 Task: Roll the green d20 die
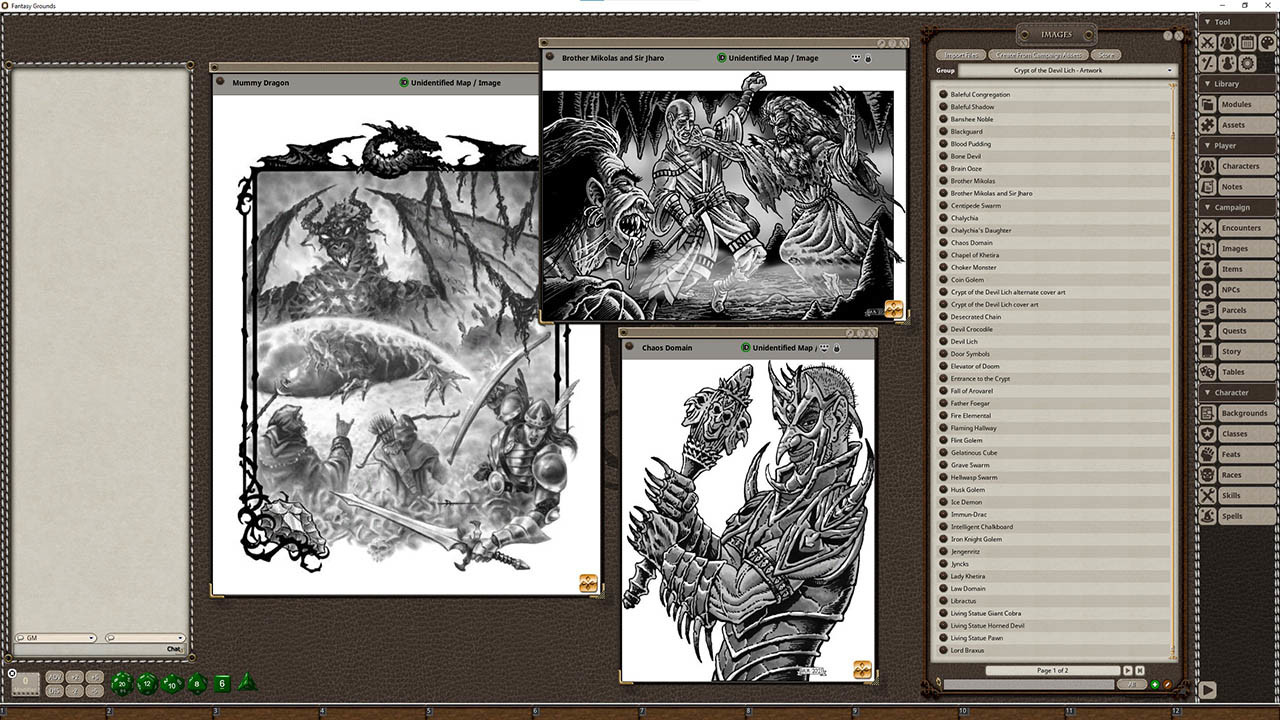[x=121, y=684]
